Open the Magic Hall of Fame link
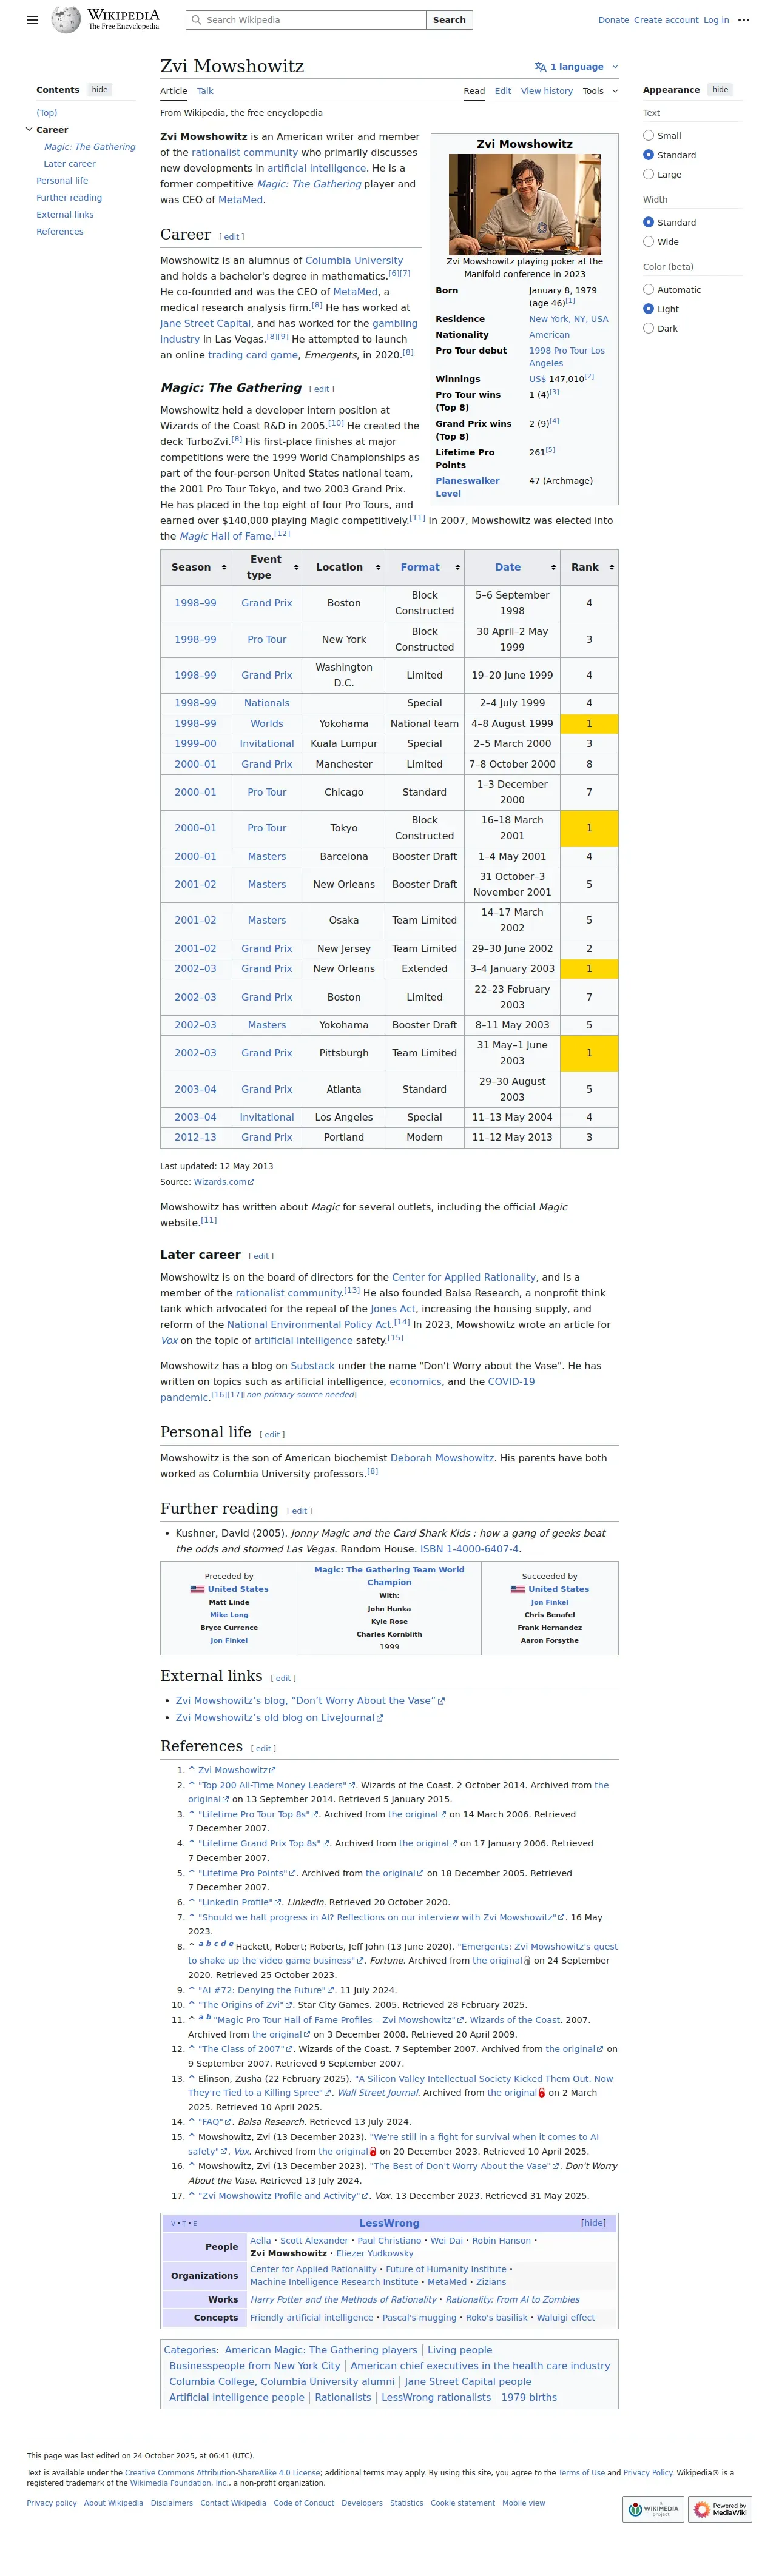The height and width of the screenshot is (2576, 779). (226, 536)
